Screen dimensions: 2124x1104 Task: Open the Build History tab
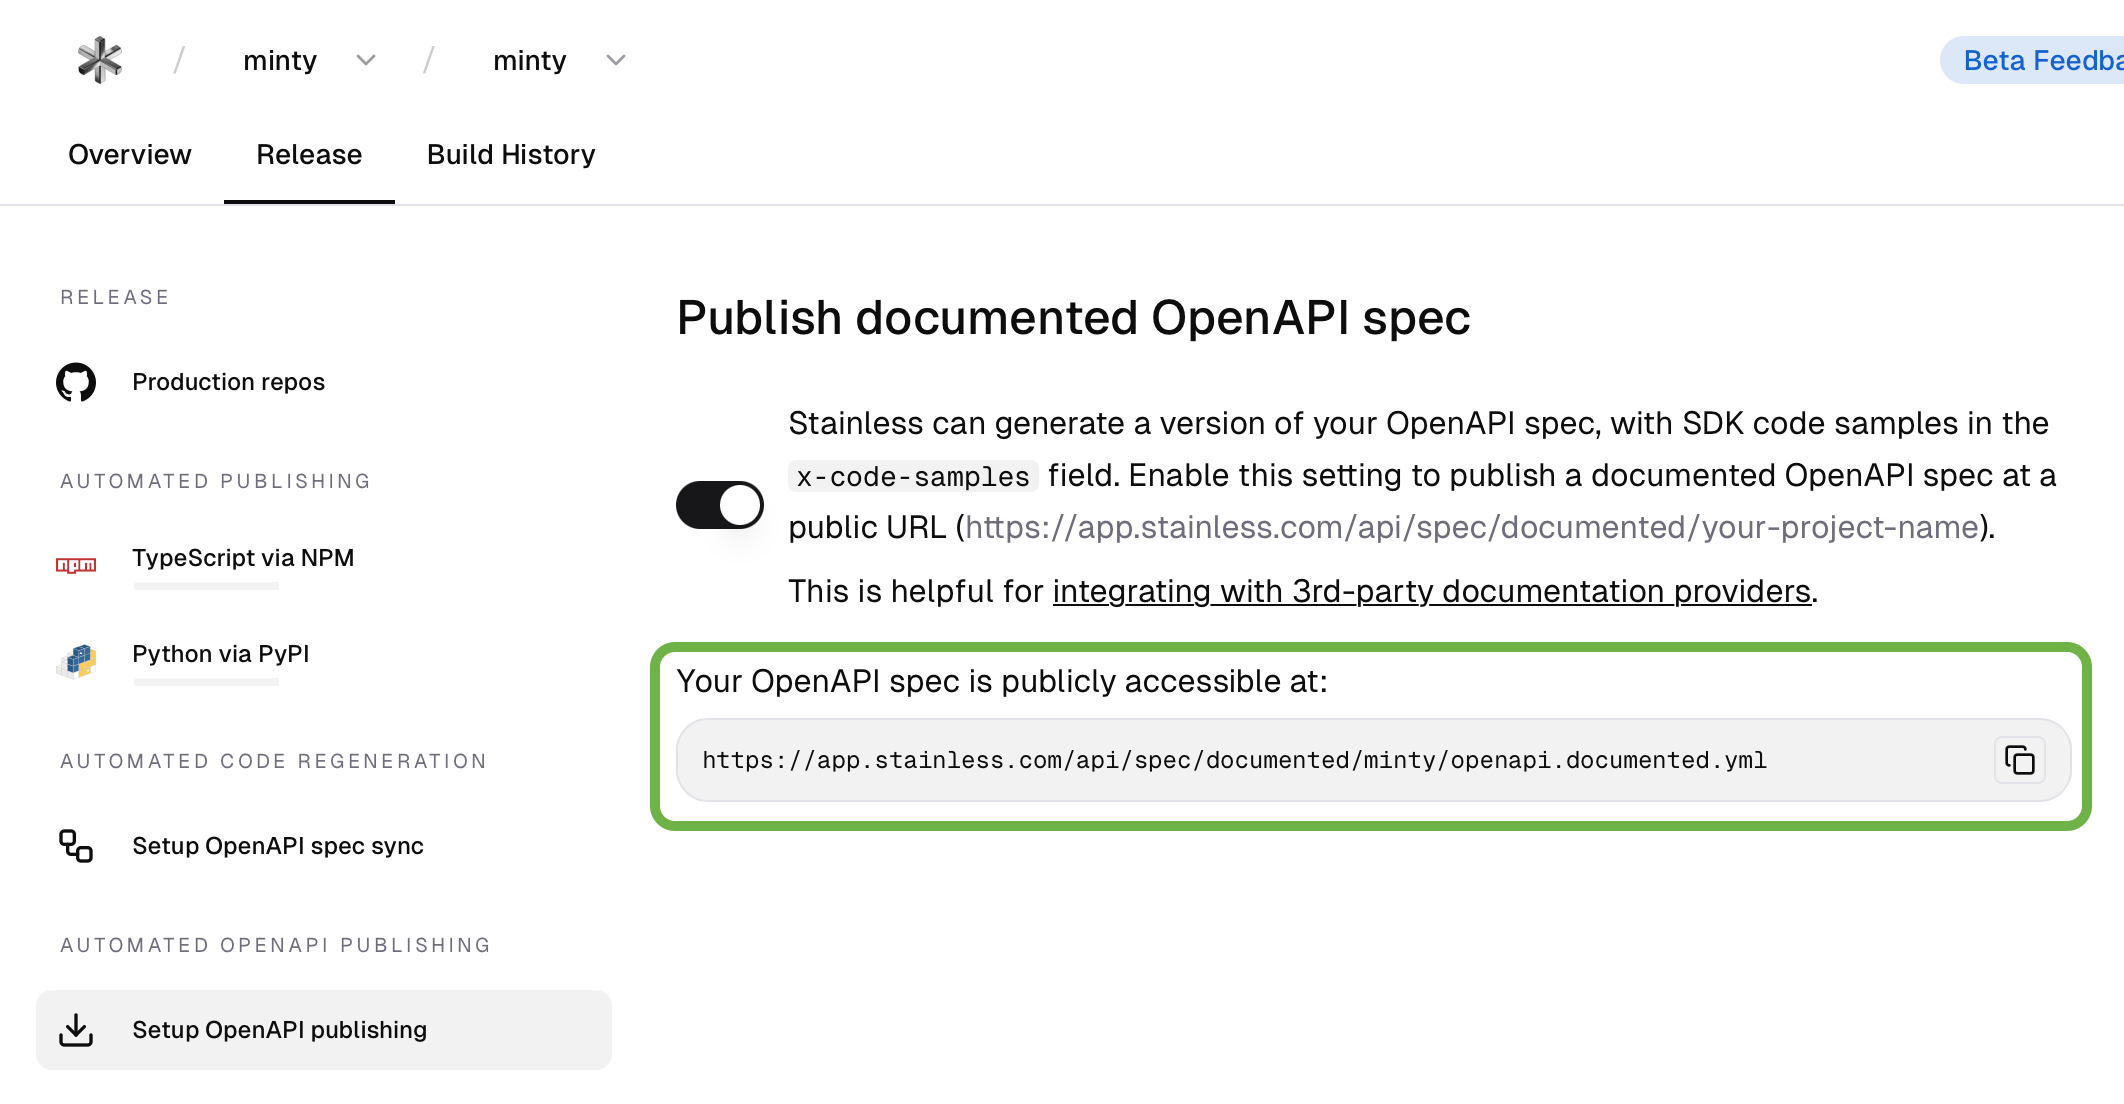pyautogui.click(x=511, y=155)
